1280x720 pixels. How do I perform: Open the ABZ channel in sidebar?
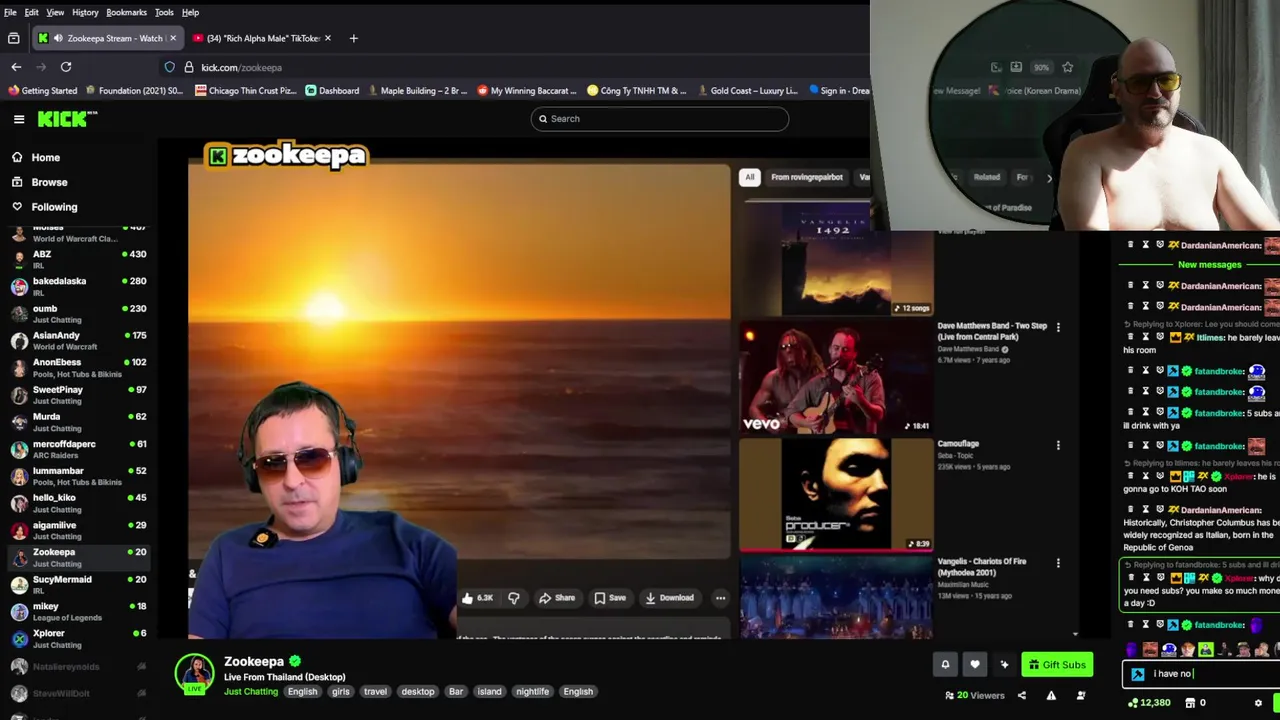[x=78, y=259]
